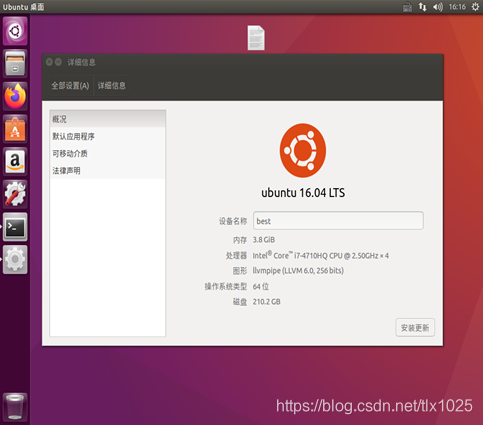Click the llvmpipe graphics value
Screen dimensions: 483x425
(x=298, y=271)
